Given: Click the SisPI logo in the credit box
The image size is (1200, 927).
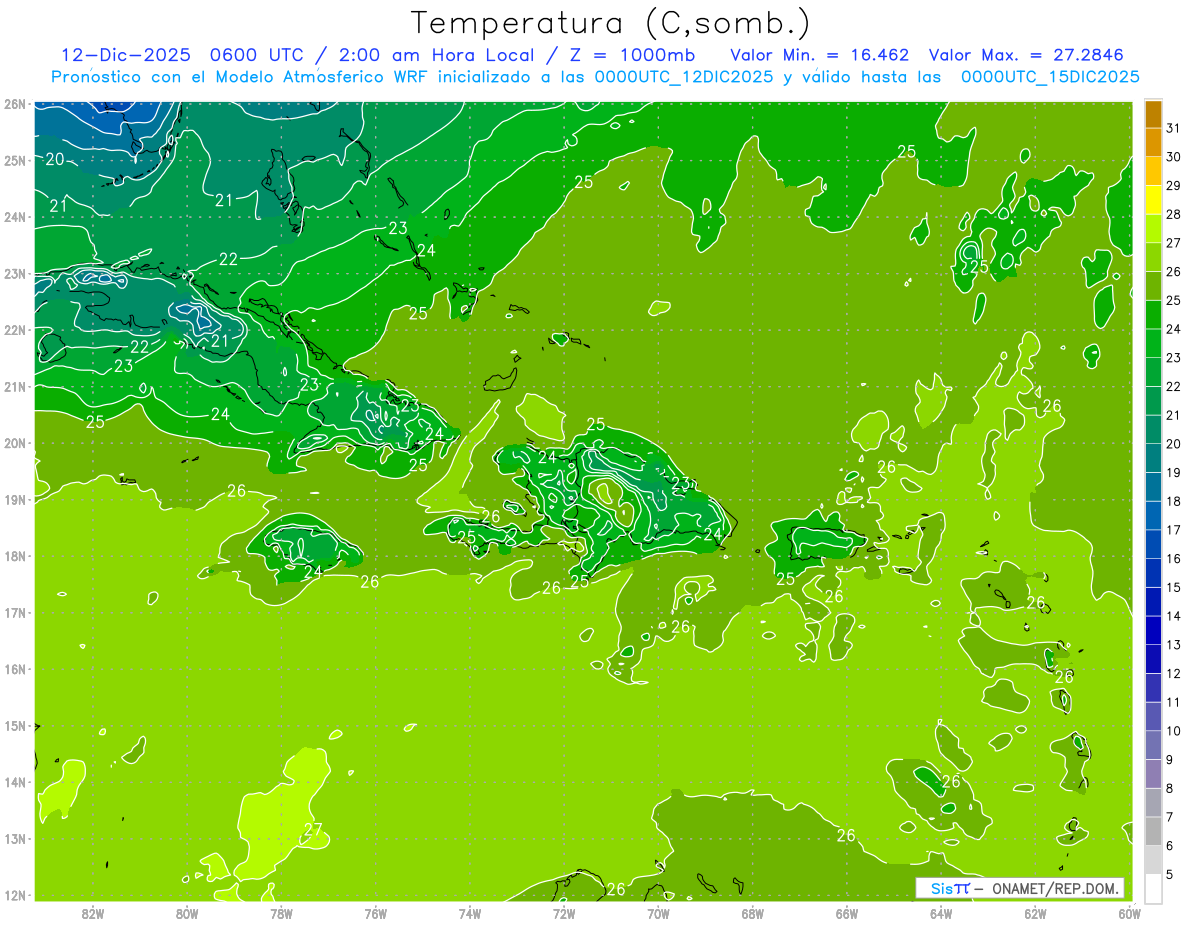Looking at the screenshot, I should pos(948,888).
